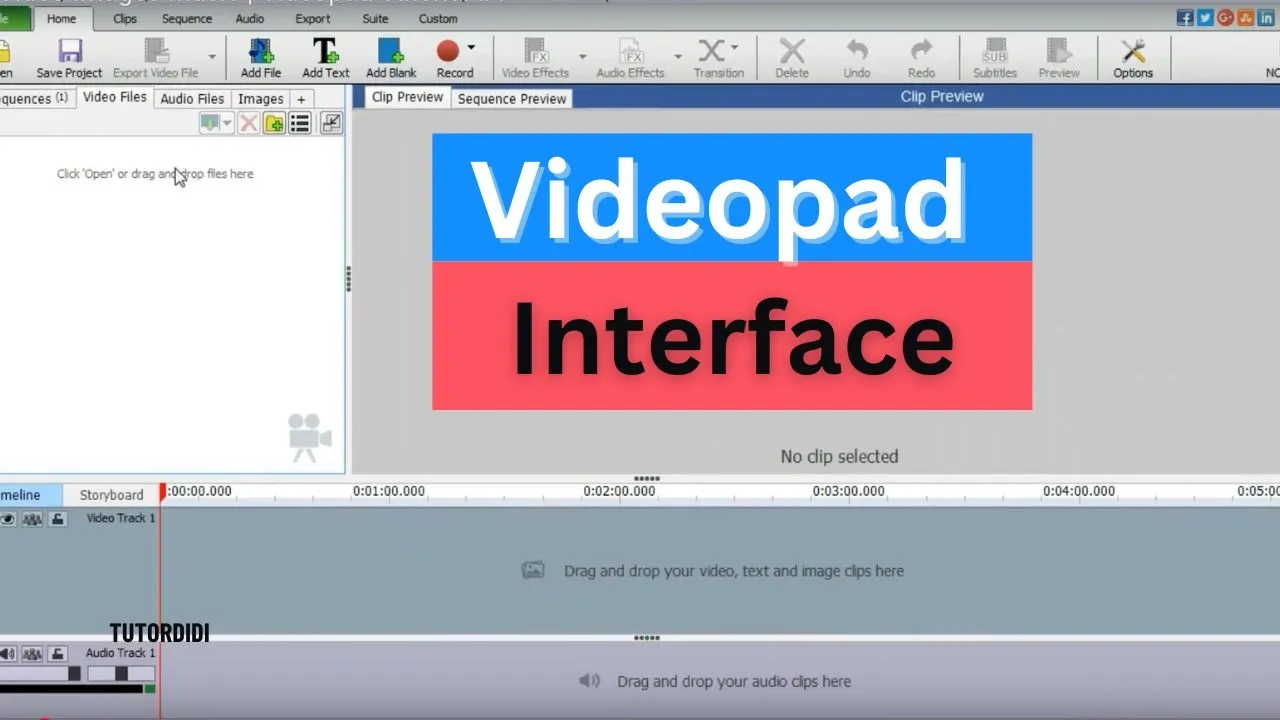1280x720 pixels.
Task: Open Video Effects from the toolbar
Action: point(536,51)
